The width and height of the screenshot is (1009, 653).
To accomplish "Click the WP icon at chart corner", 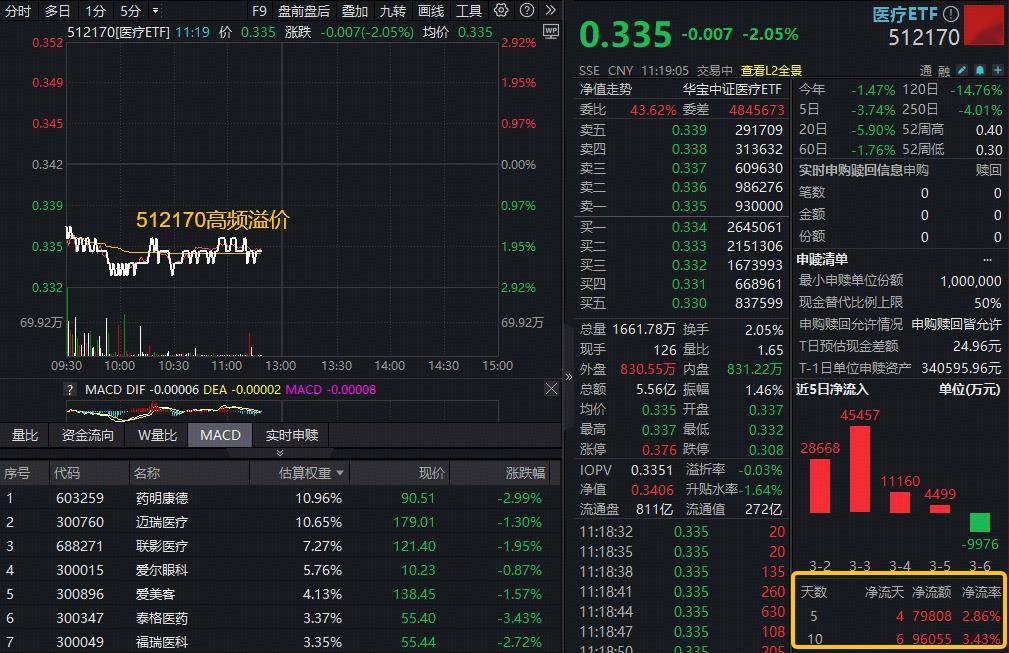I will click(x=550, y=31).
